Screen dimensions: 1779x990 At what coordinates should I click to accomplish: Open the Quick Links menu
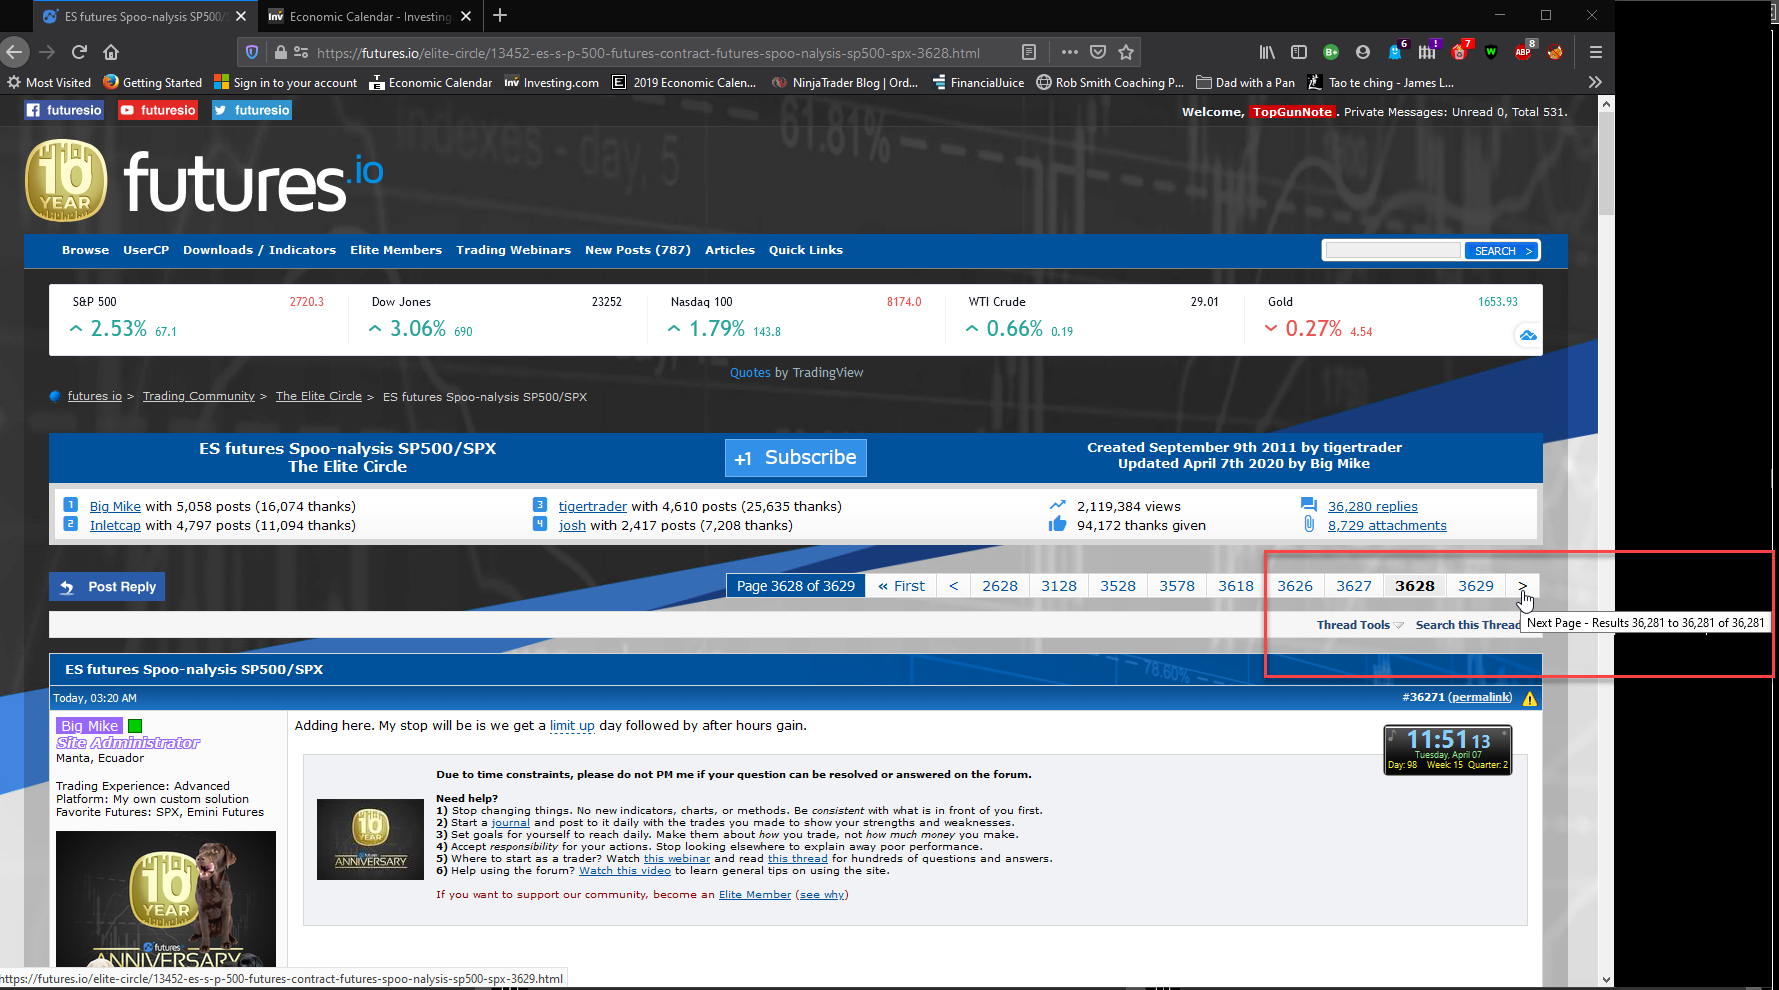[x=806, y=250]
